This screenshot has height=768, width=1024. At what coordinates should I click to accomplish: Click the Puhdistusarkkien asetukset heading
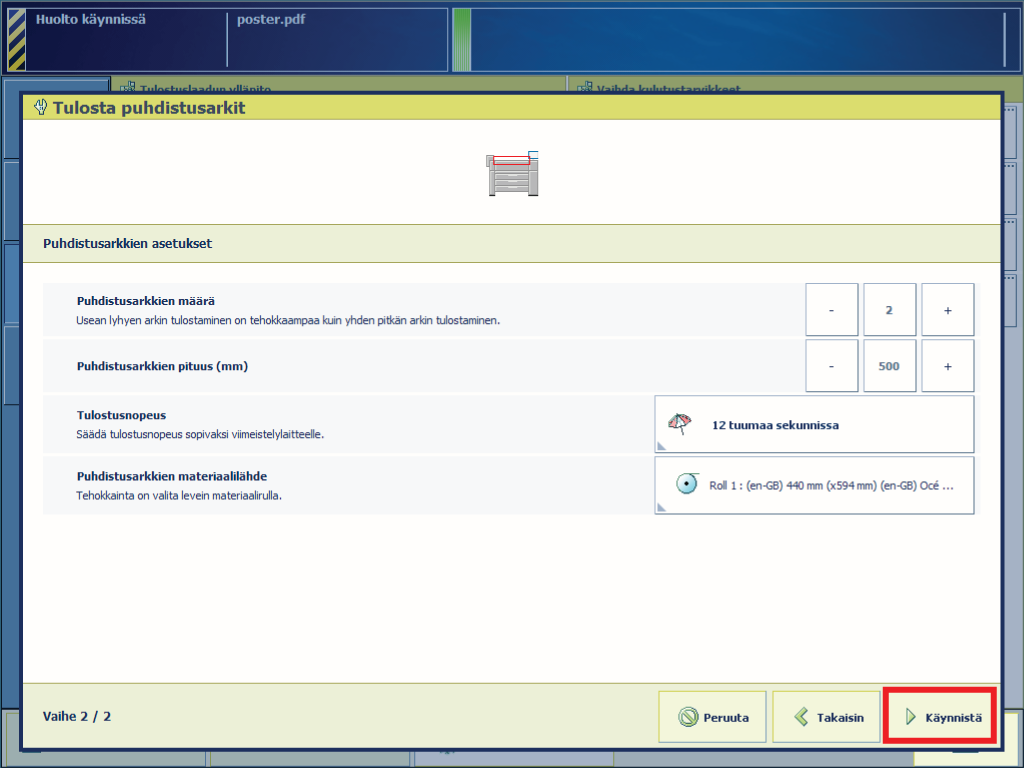coord(127,244)
